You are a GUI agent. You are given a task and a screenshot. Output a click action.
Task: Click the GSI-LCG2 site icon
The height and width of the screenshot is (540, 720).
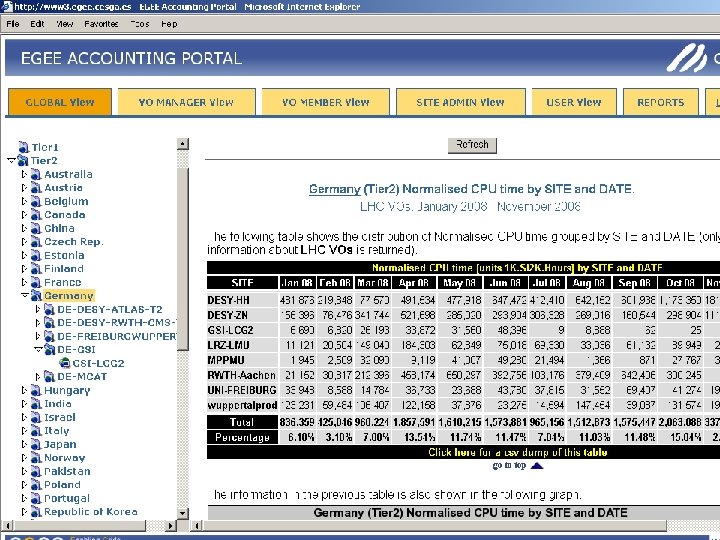click(x=65, y=363)
